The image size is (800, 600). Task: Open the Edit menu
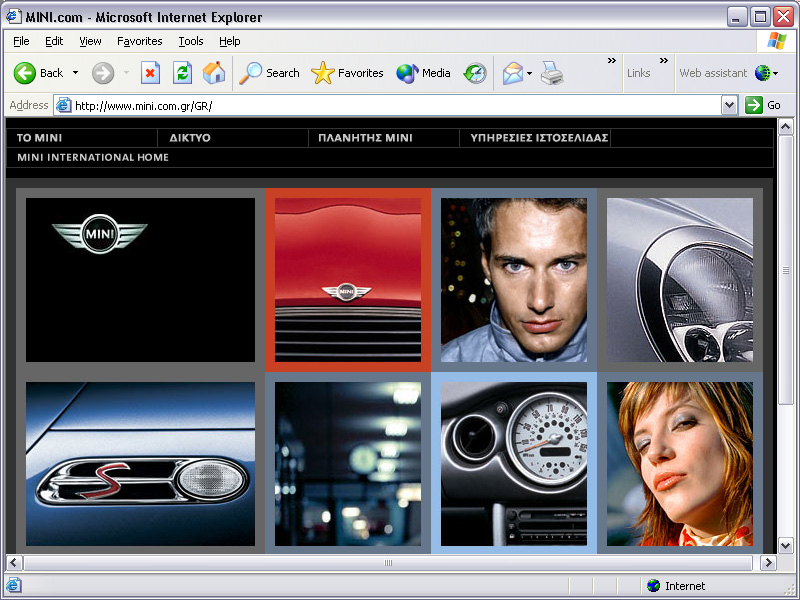54,41
